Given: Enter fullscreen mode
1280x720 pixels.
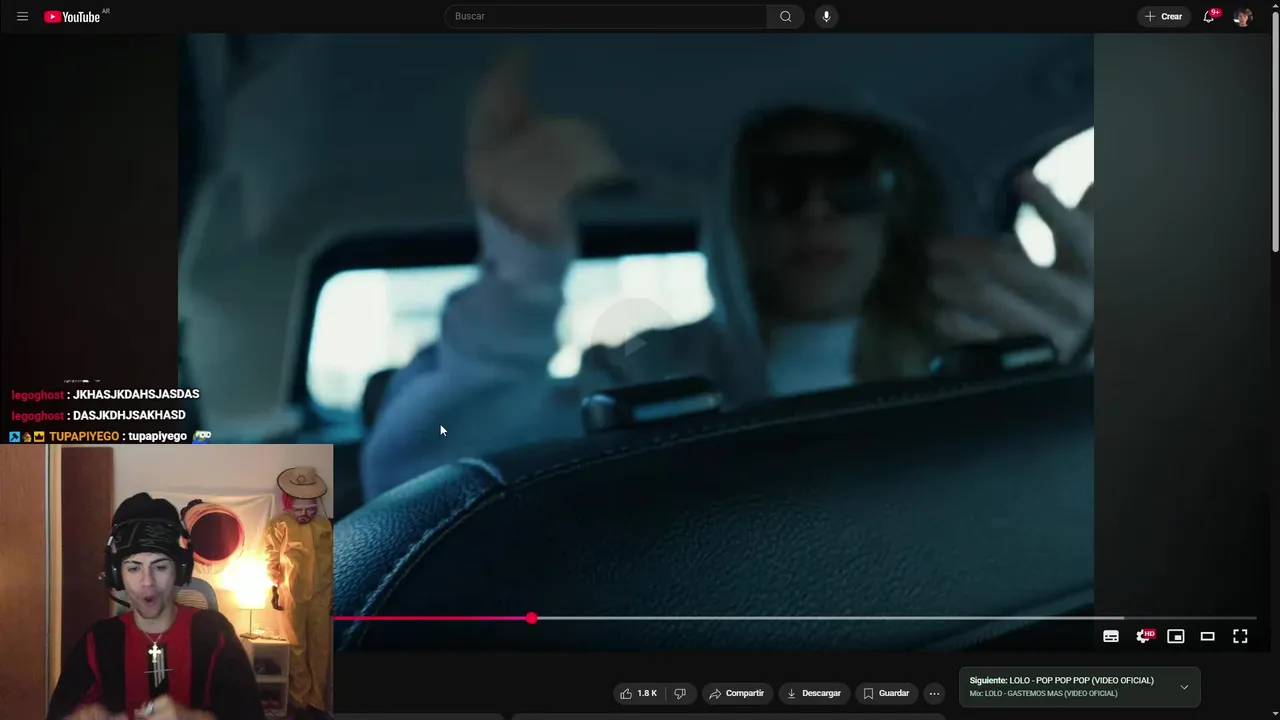Looking at the screenshot, I should [1240, 636].
